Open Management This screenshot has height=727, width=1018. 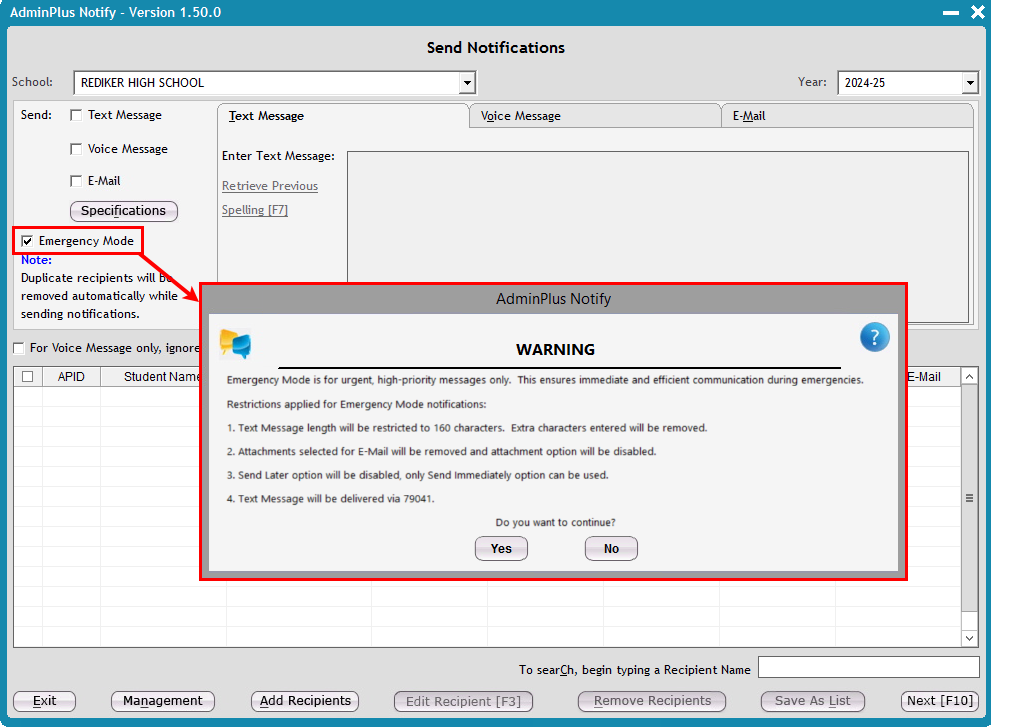pos(163,701)
